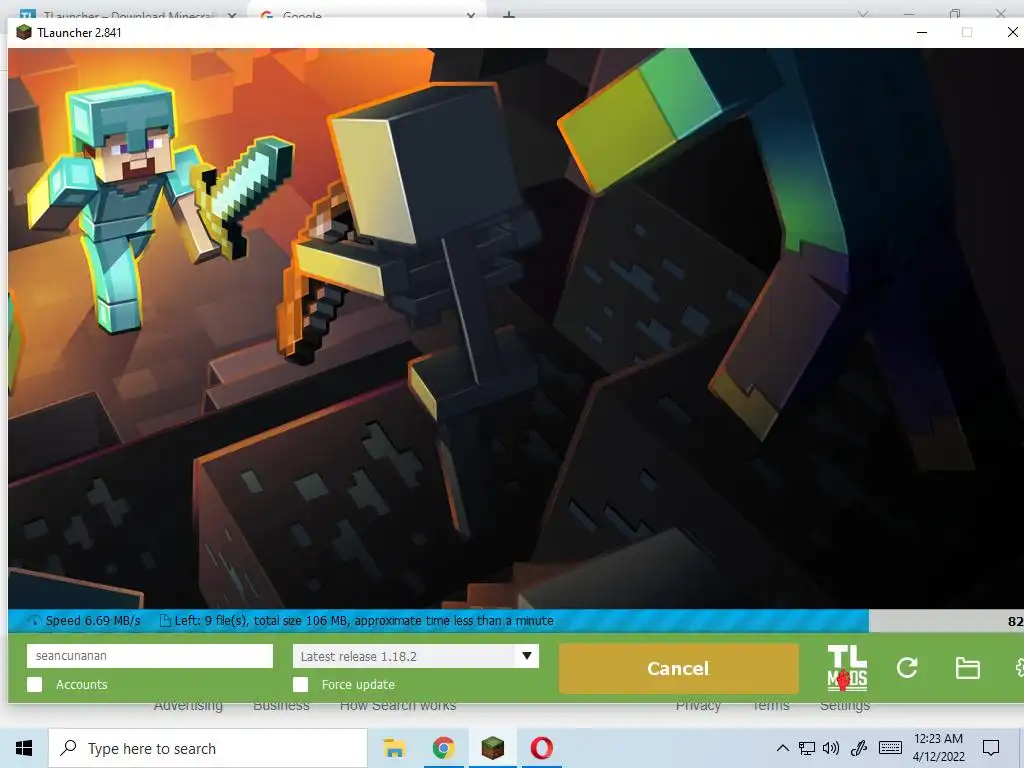Screen dimensions: 1024x768
Task: Open a new browser tab with plus
Action: pos(509,14)
